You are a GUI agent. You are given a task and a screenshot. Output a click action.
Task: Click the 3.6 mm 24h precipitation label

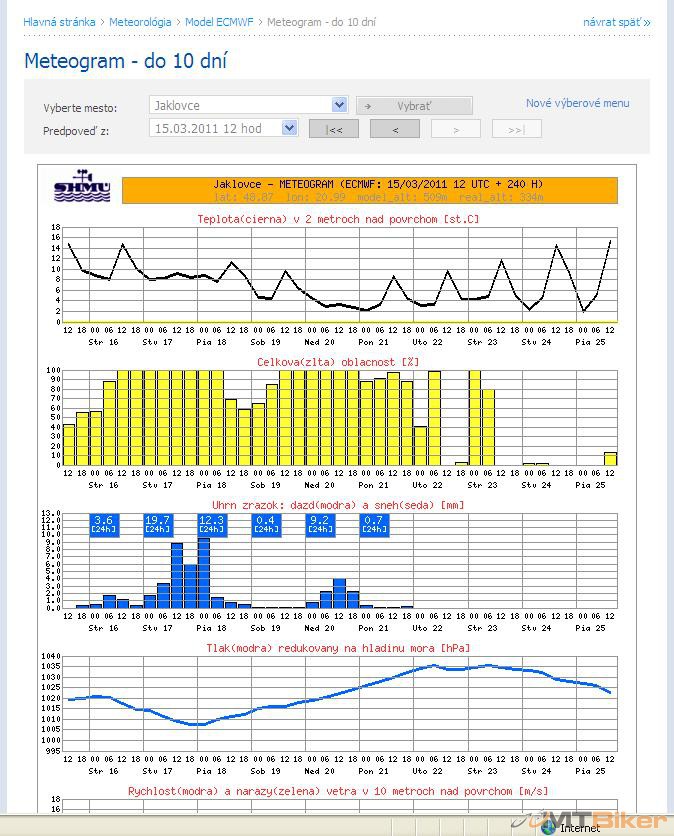click(103, 524)
